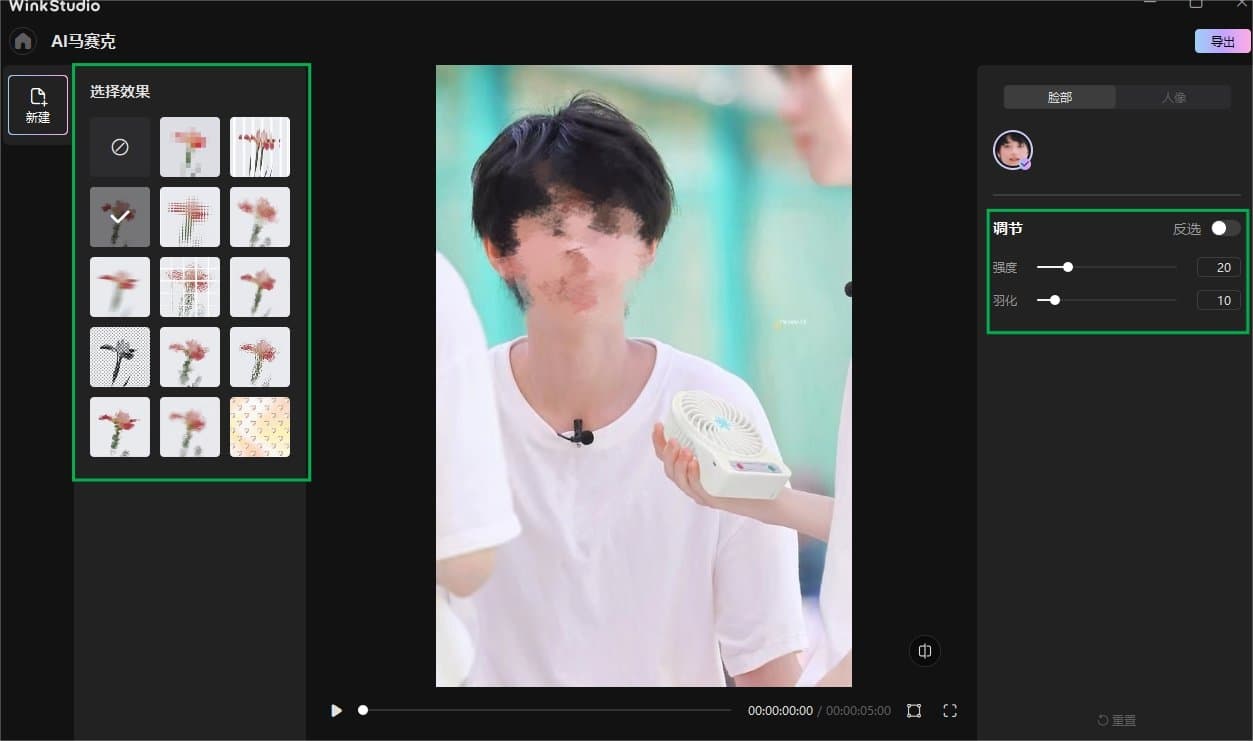Click the 强度 value field showing 20
The width and height of the screenshot is (1253, 741).
[1217, 267]
